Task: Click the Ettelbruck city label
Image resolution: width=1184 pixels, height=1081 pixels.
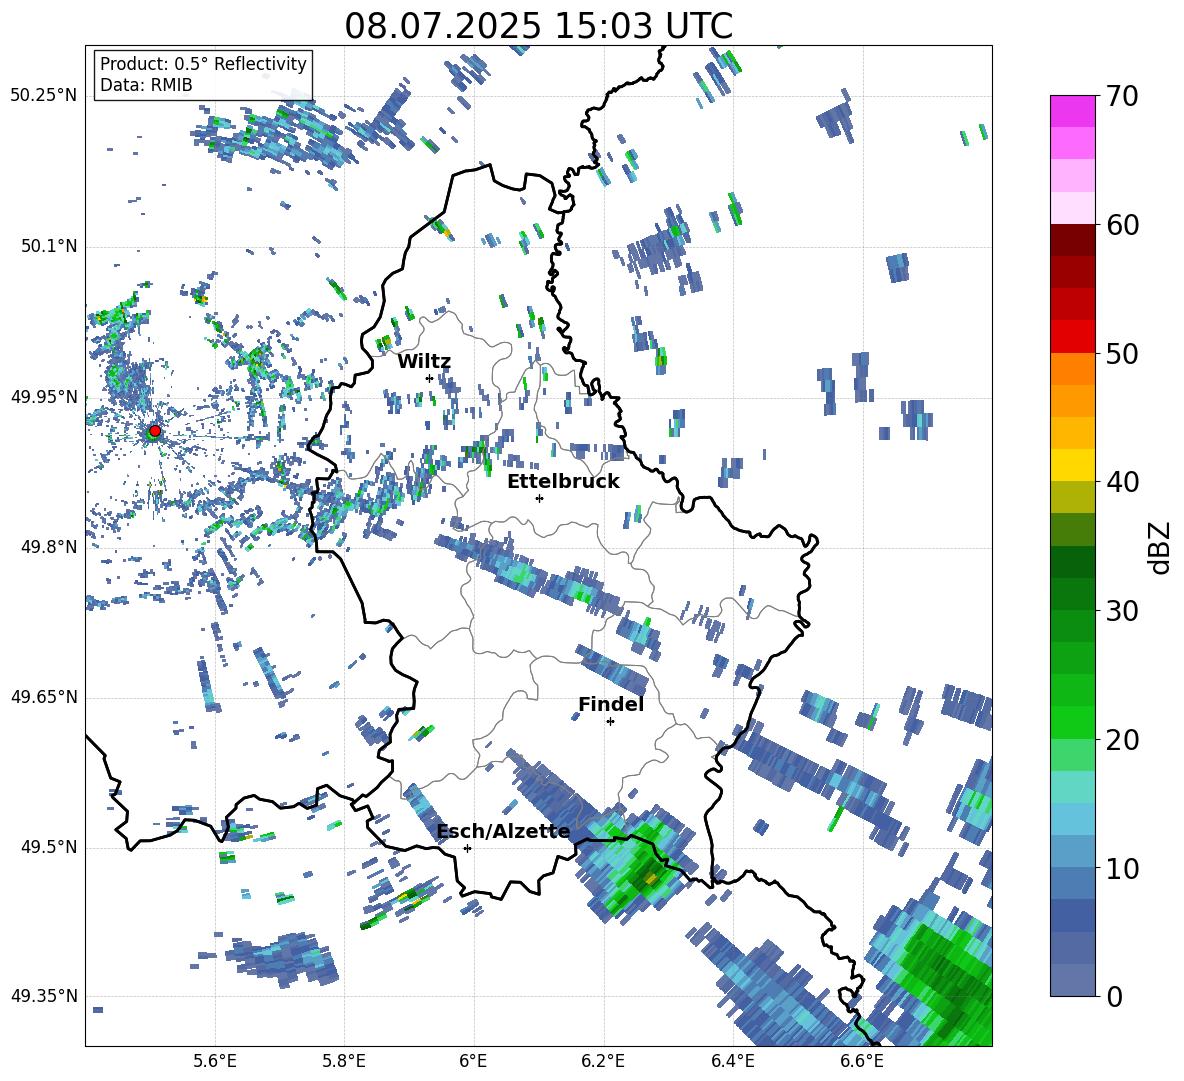Action: pos(563,482)
